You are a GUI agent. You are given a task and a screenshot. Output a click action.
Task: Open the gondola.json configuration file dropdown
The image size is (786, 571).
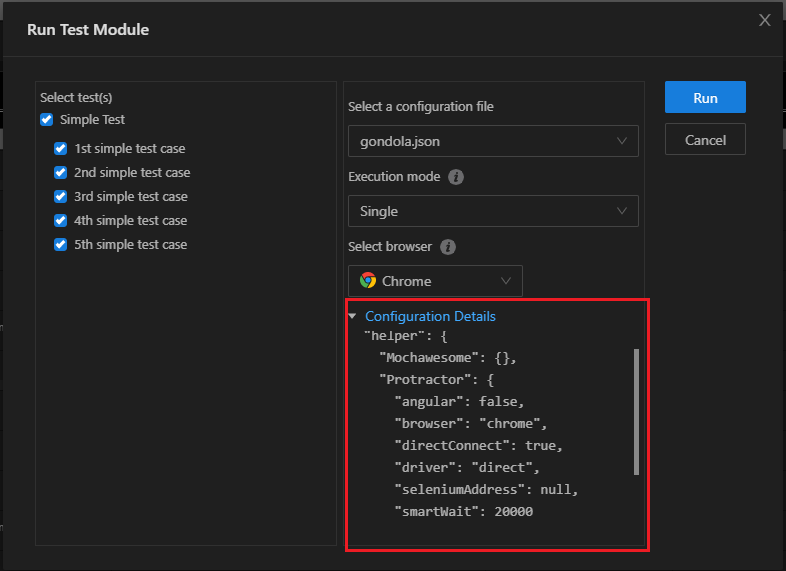[493, 141]
